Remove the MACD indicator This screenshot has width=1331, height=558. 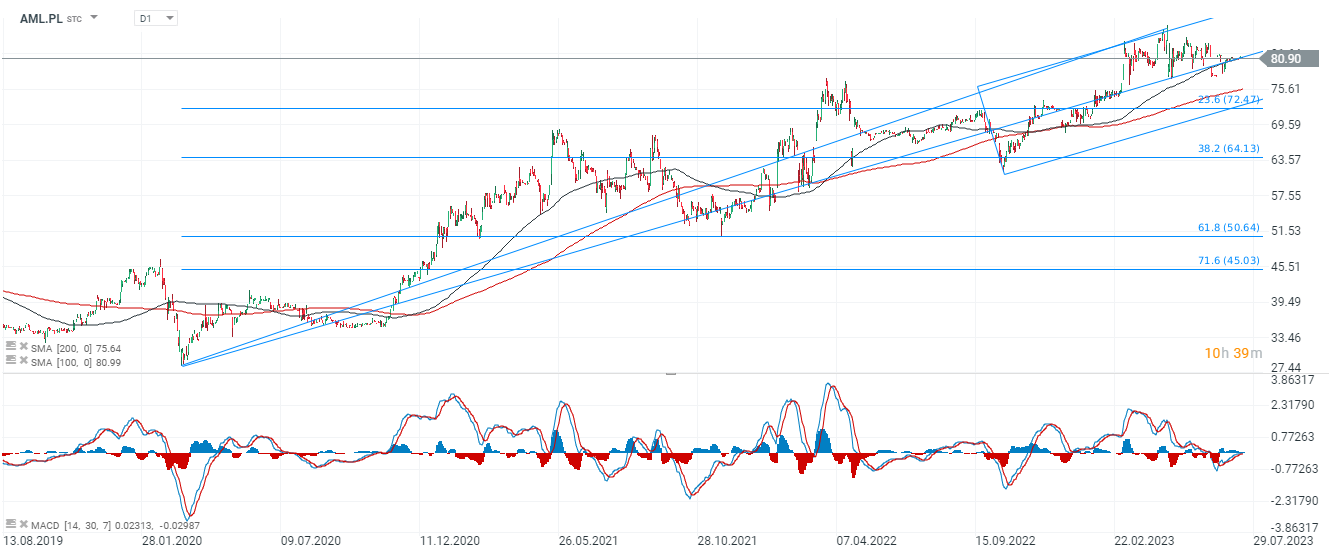23,524
